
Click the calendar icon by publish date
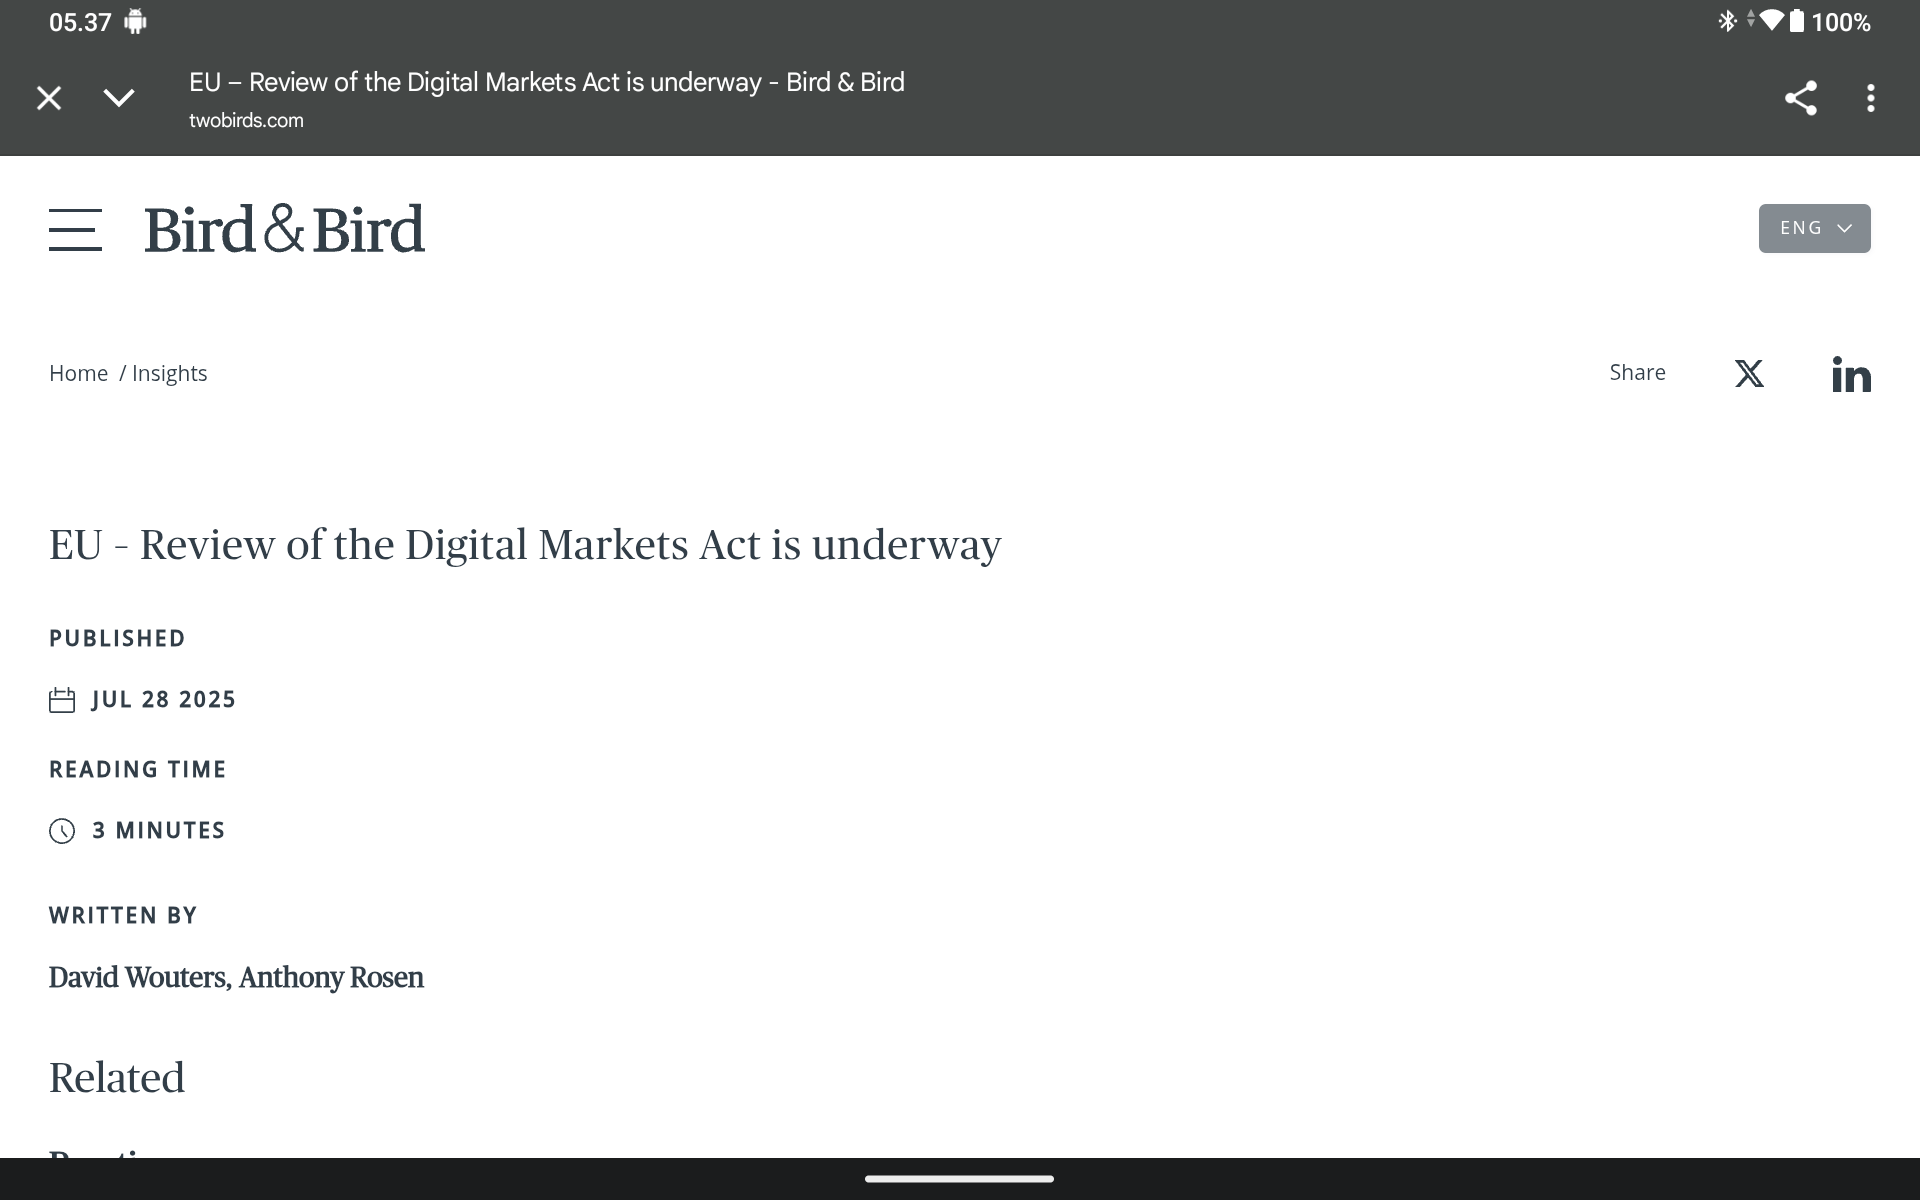point(62,700)
